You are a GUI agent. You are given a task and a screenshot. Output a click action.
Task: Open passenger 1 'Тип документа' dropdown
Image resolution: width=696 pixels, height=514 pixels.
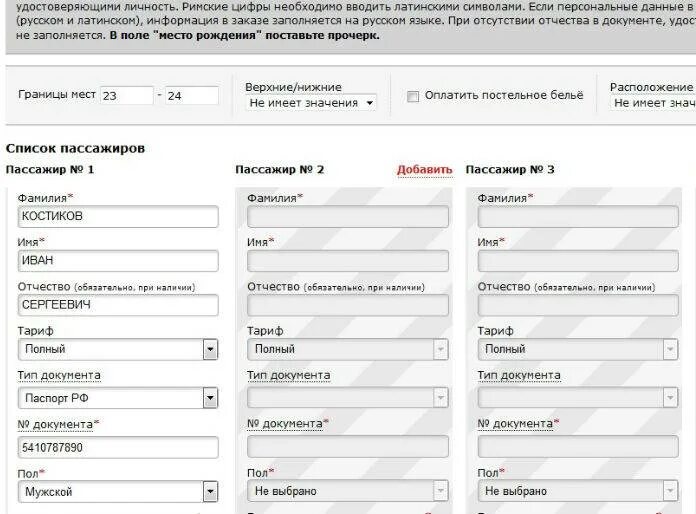(118, 398)
